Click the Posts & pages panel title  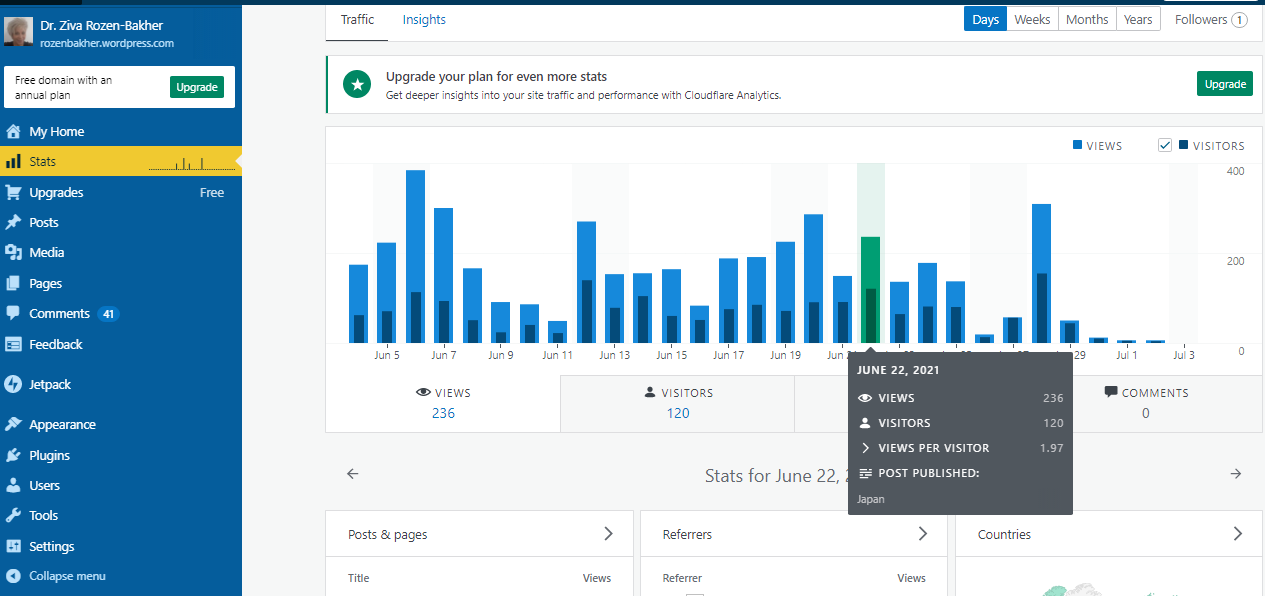point(387,535)
